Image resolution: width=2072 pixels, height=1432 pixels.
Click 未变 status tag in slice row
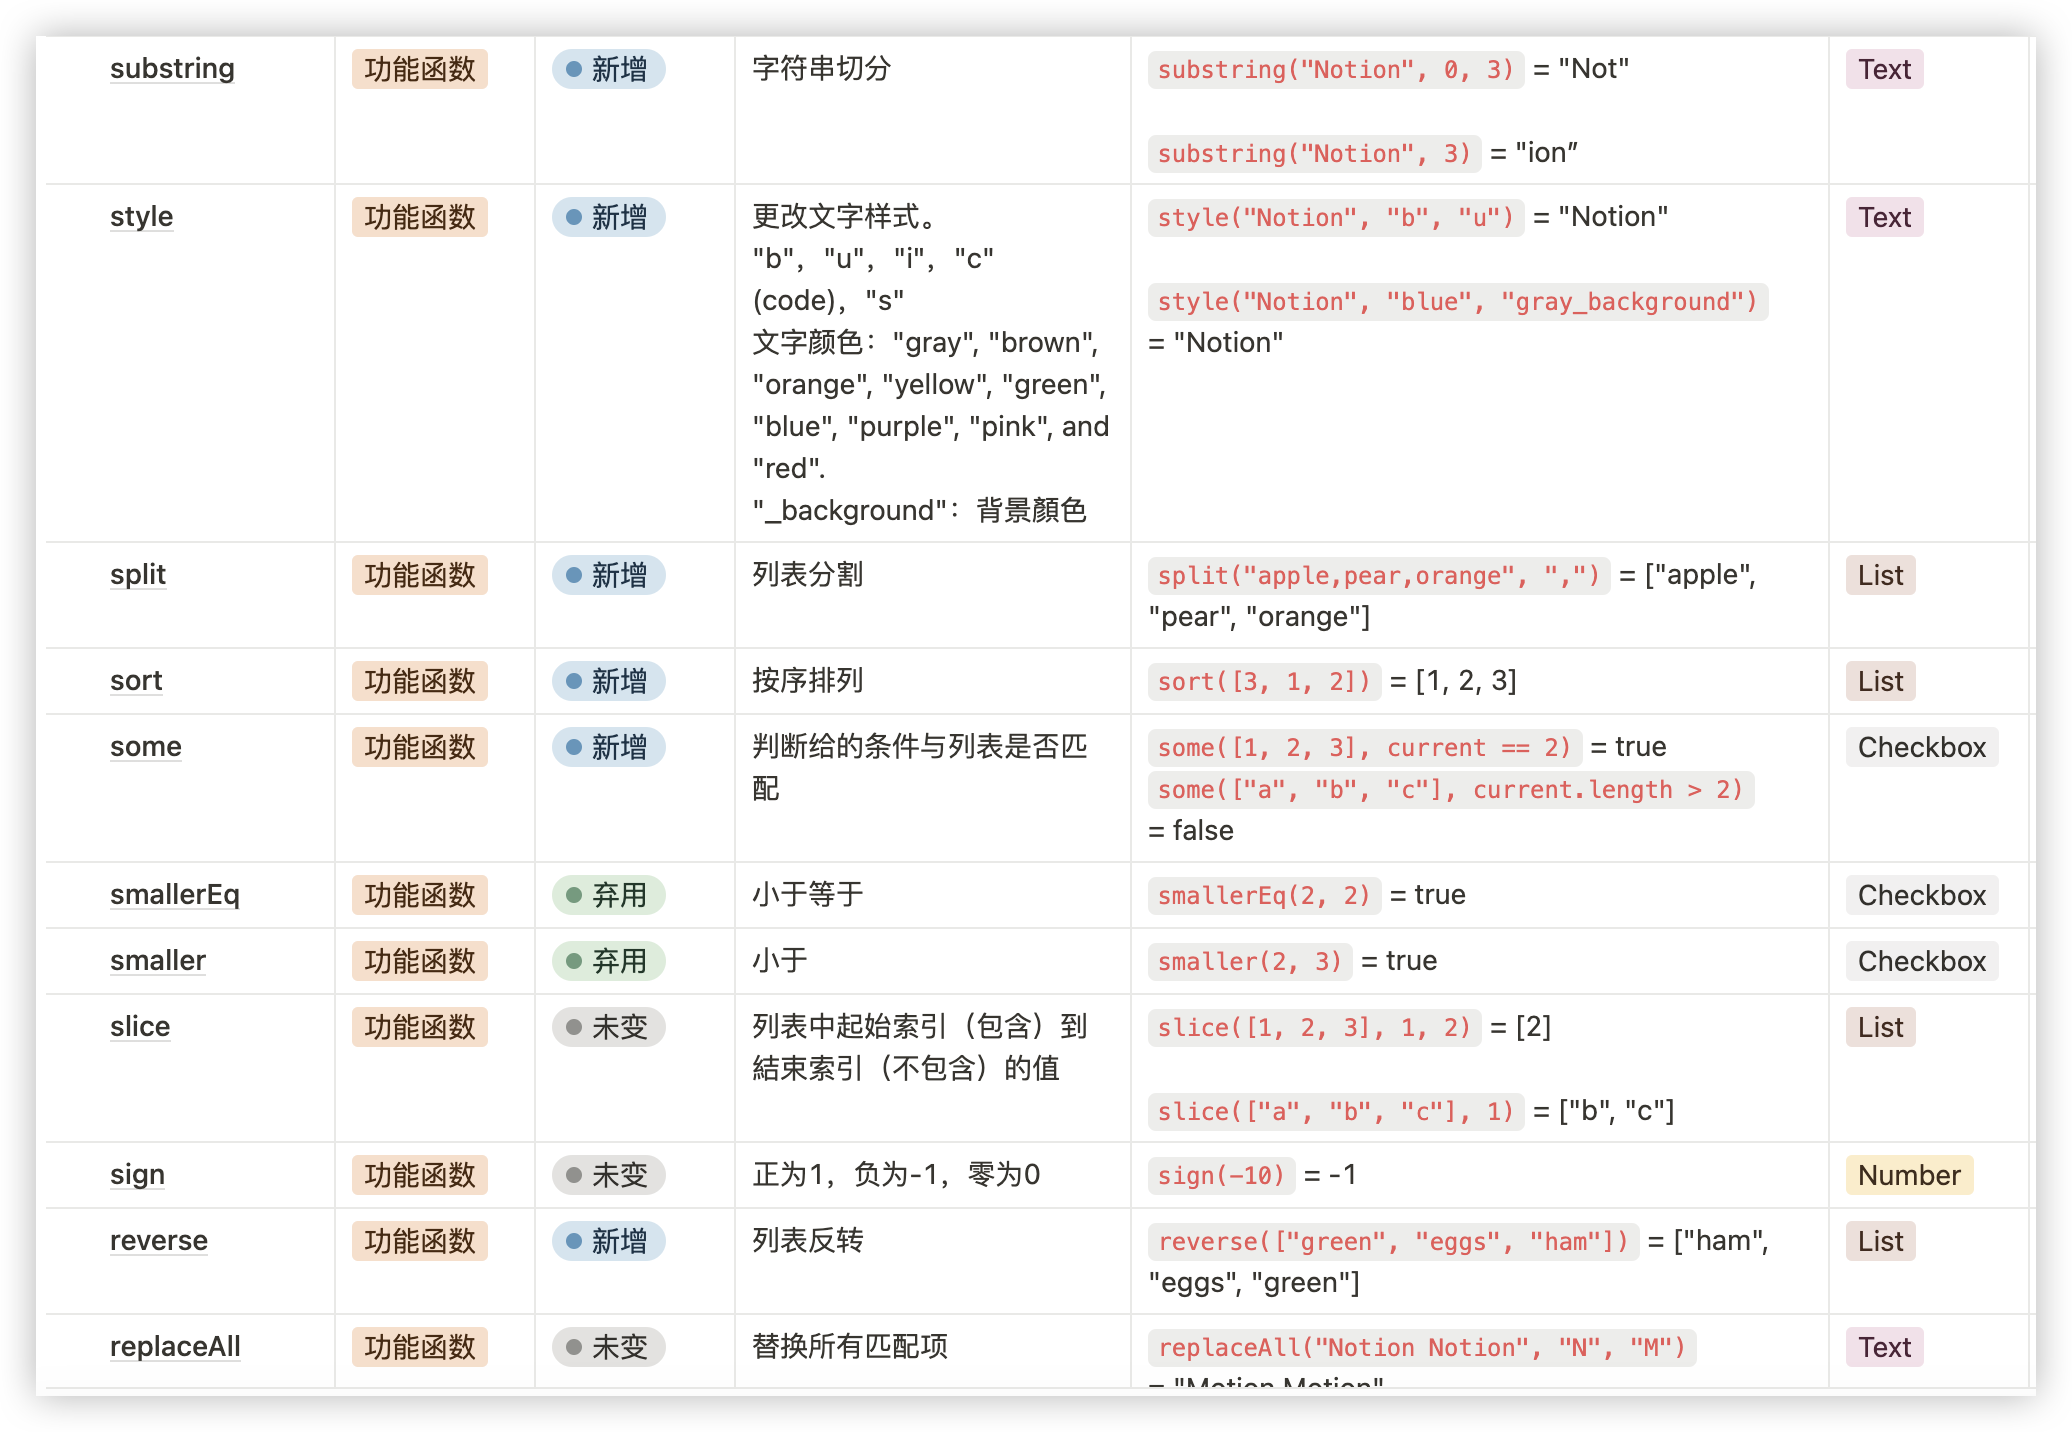pyautogui.click(x=608, y=1027)
